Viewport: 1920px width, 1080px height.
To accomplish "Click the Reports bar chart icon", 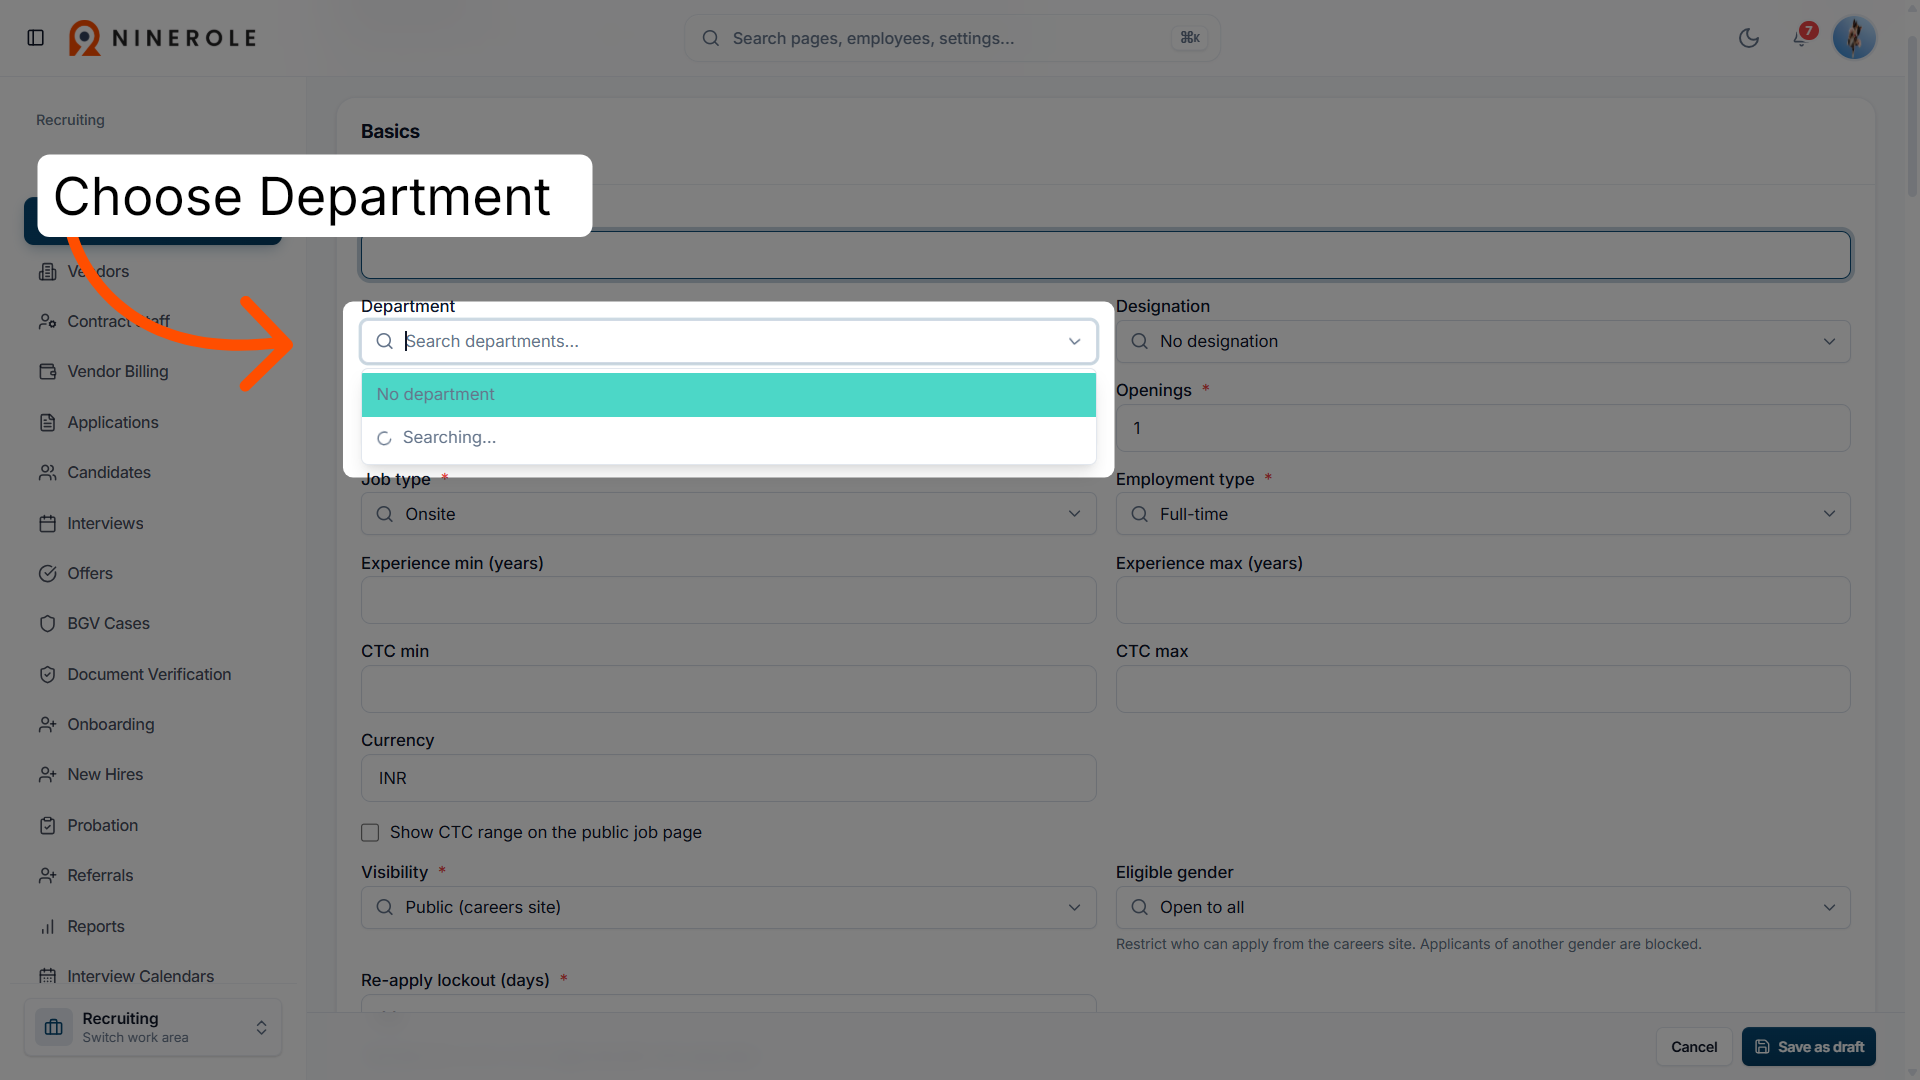I will pyautogui.click(x=47, y=926).
